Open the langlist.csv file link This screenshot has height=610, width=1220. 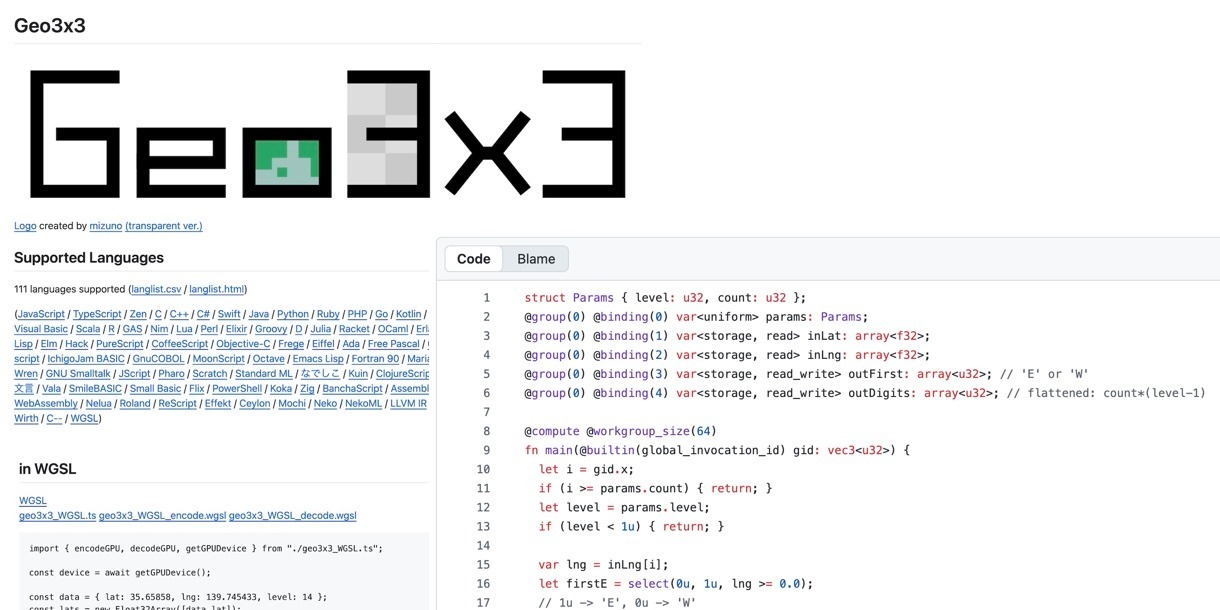pyautogui.click(x=156, y=289)
